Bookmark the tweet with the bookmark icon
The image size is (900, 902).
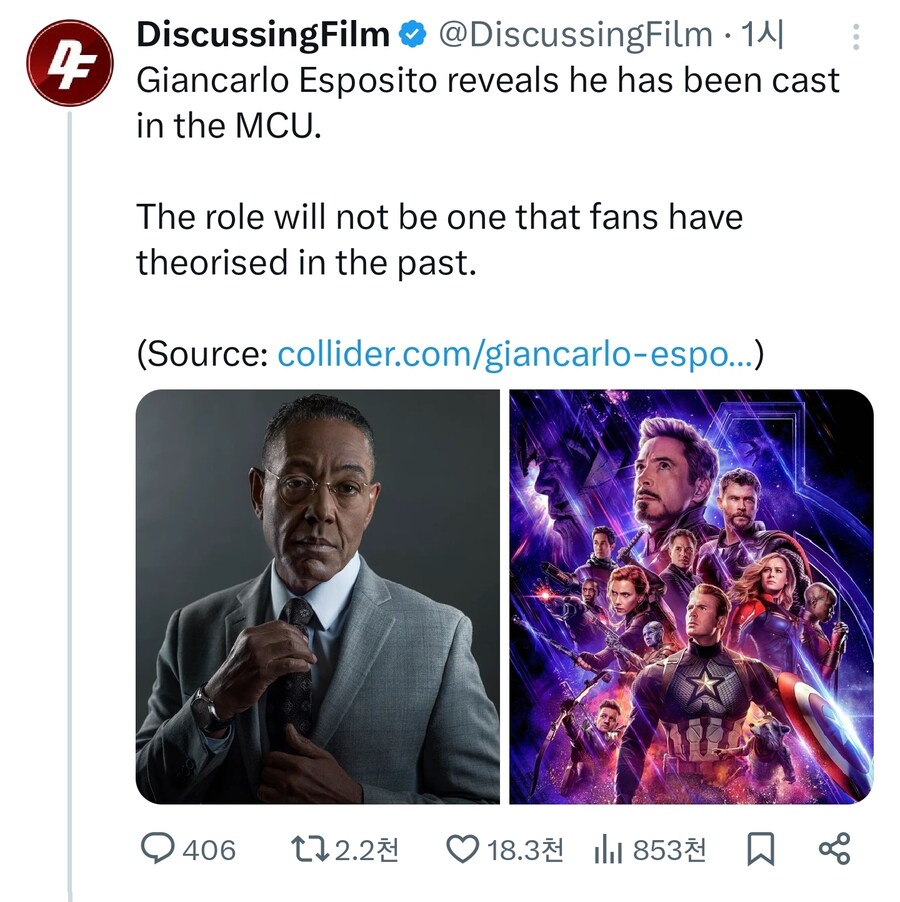(760, 849)
